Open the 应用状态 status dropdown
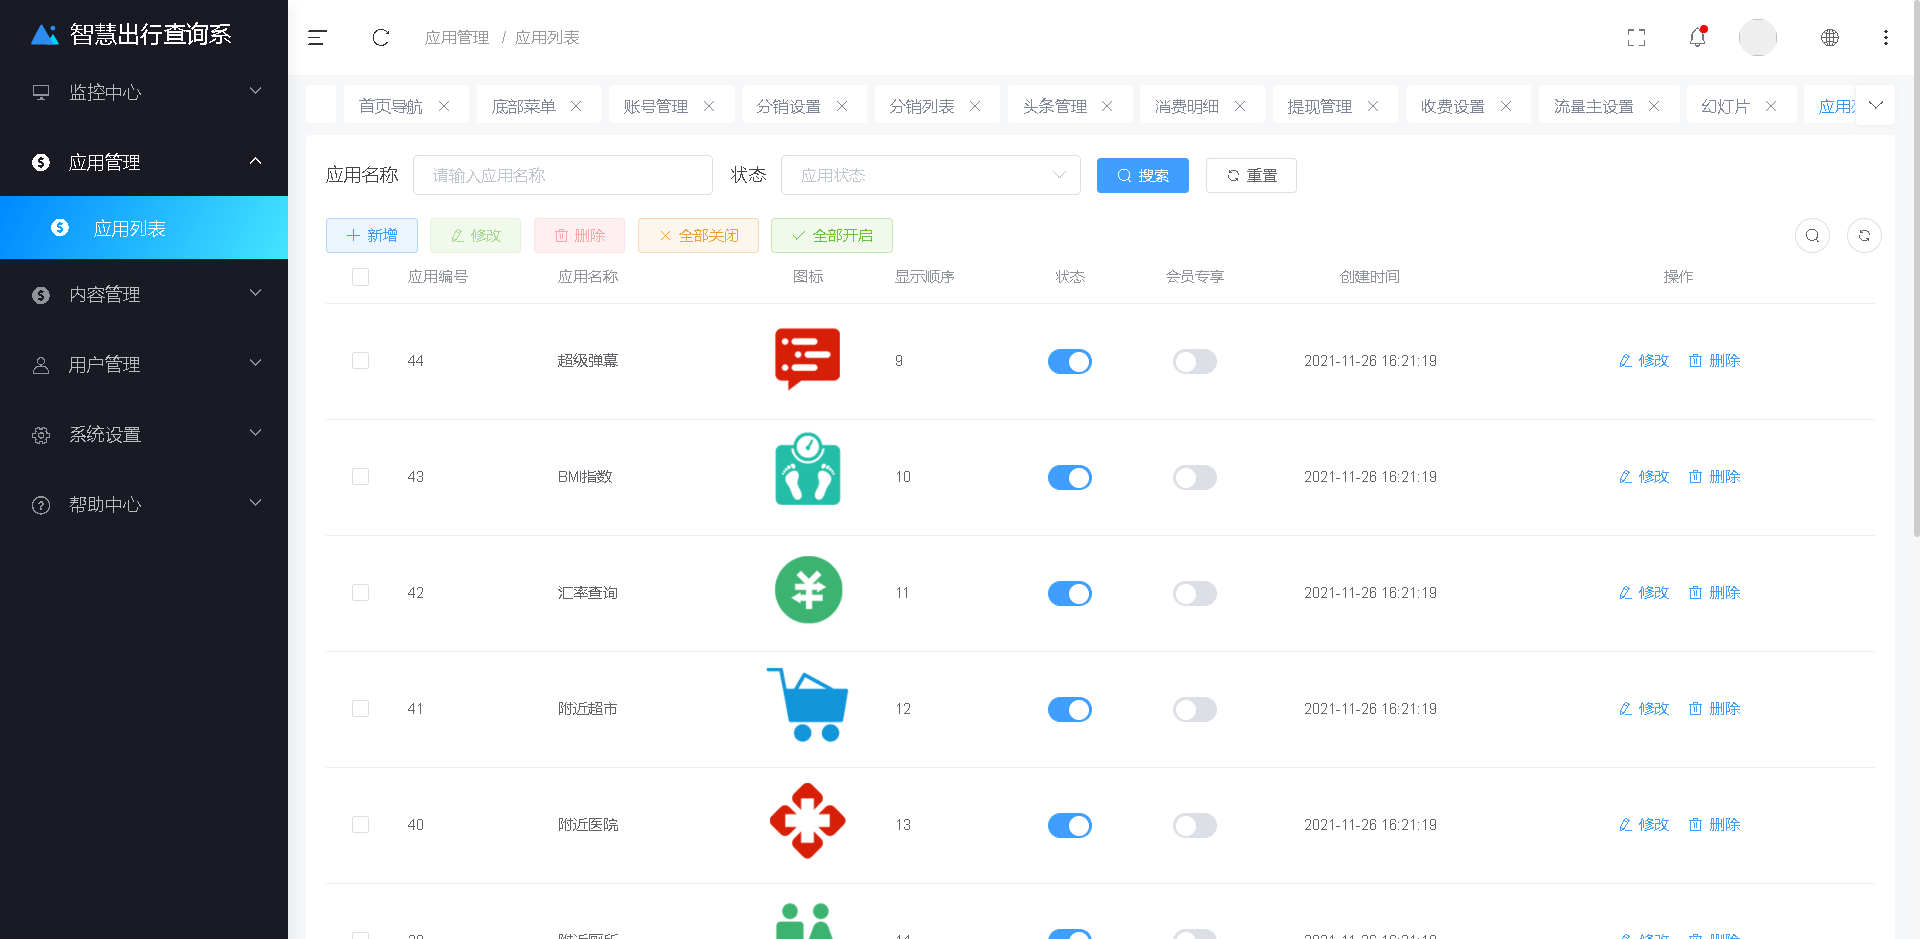The width and height of the screenshot is (1920, 939). (930, 176)
